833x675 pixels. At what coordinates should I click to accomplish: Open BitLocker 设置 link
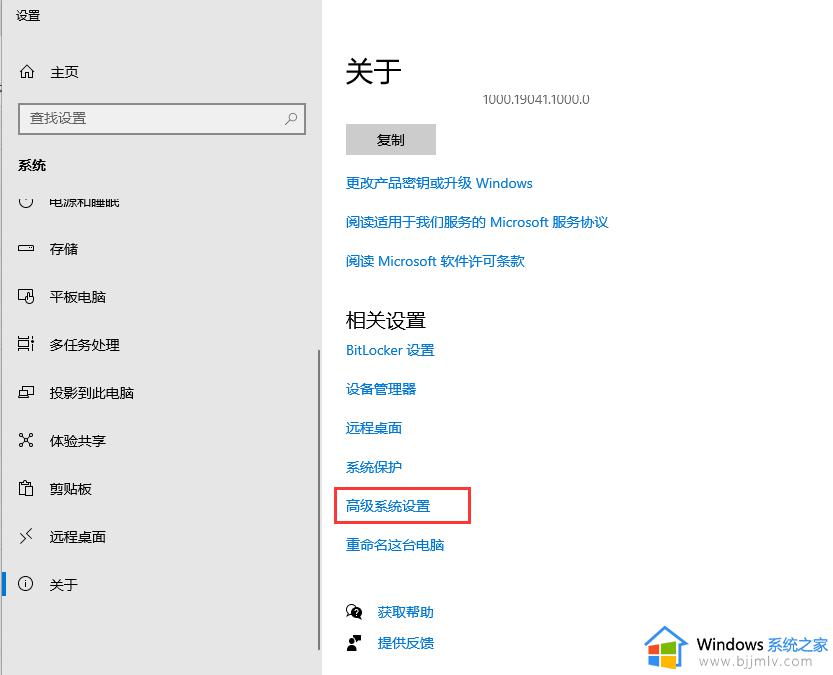coord(390,350)
